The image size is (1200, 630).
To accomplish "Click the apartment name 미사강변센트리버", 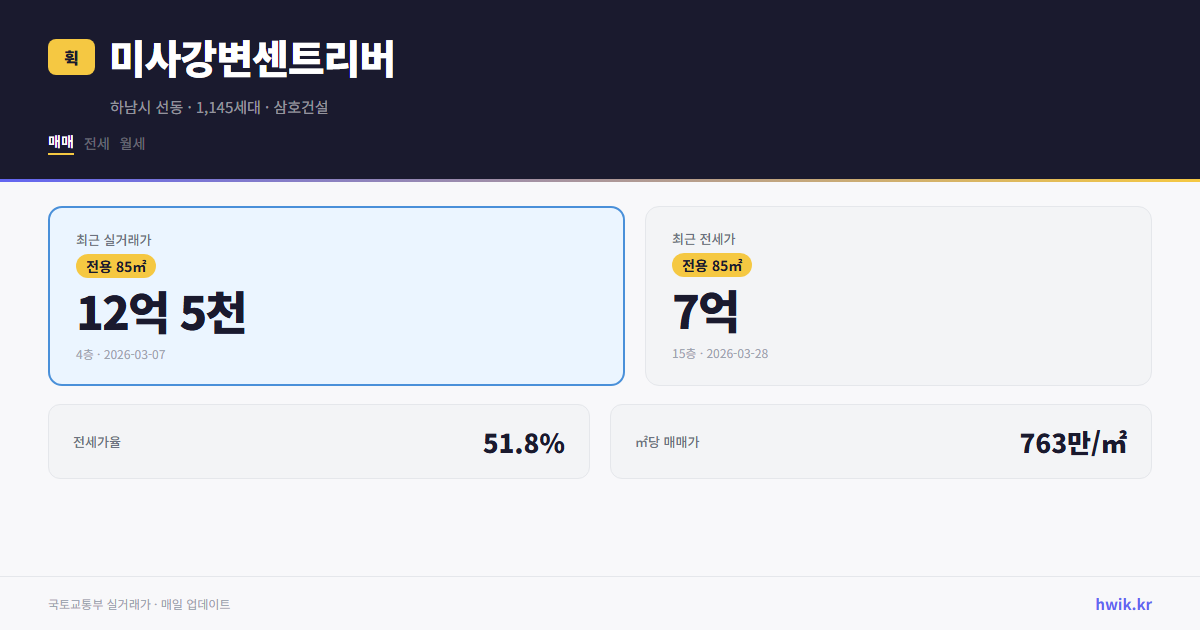I will [253, 60].
